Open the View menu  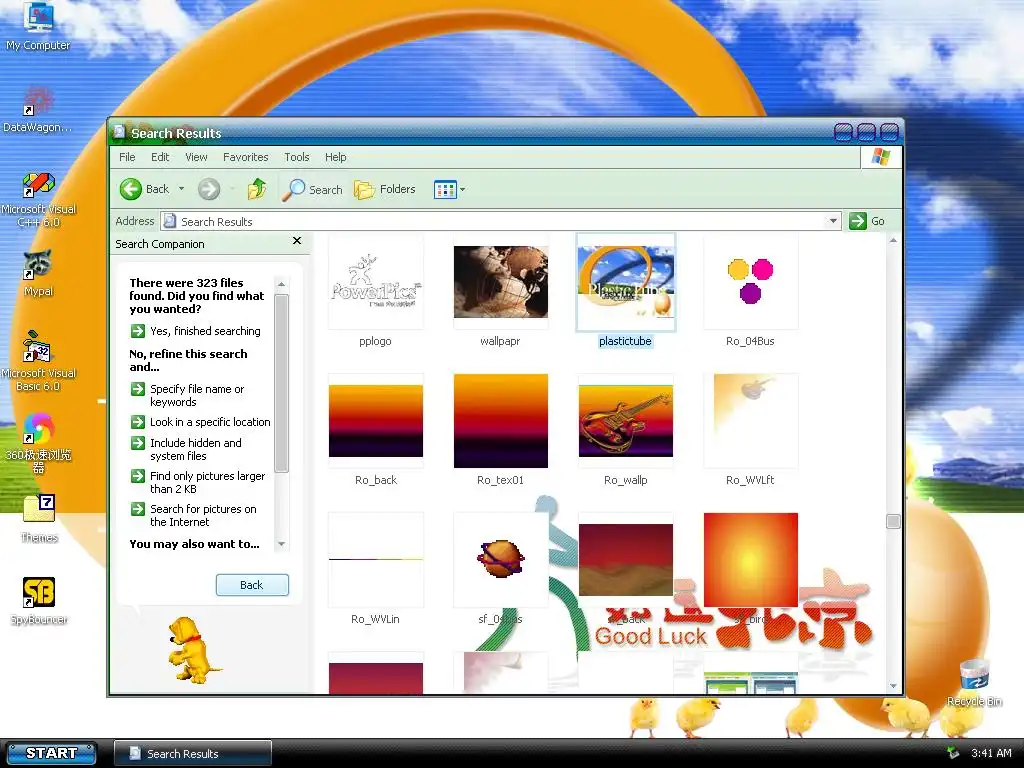[196, 157]
